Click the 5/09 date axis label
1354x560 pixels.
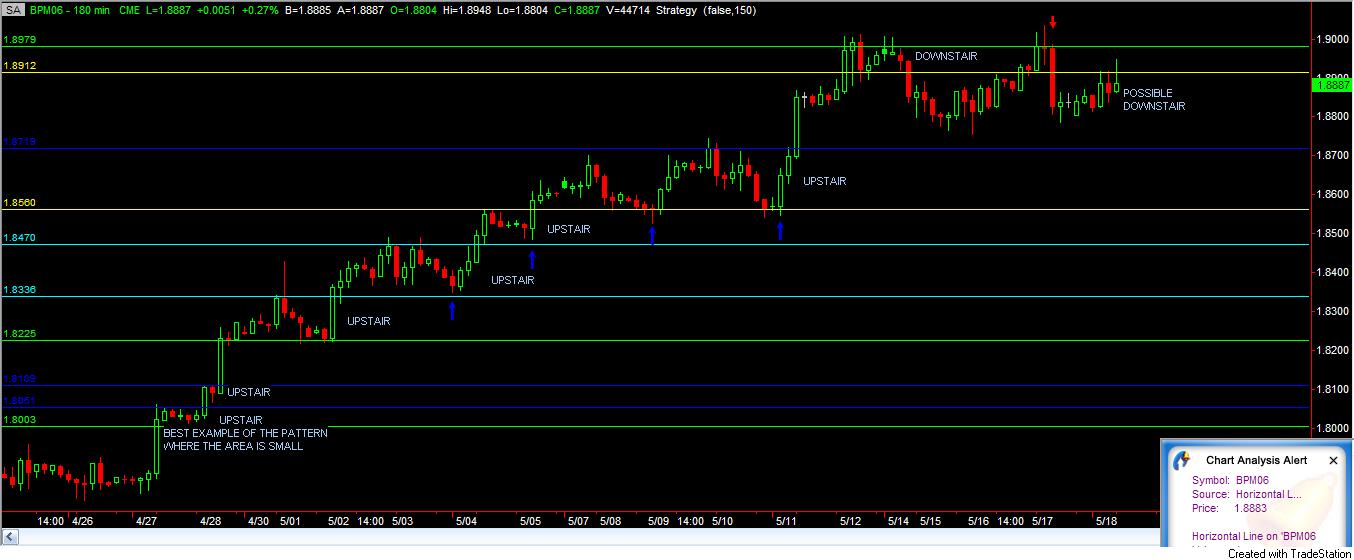coord(658,521)
